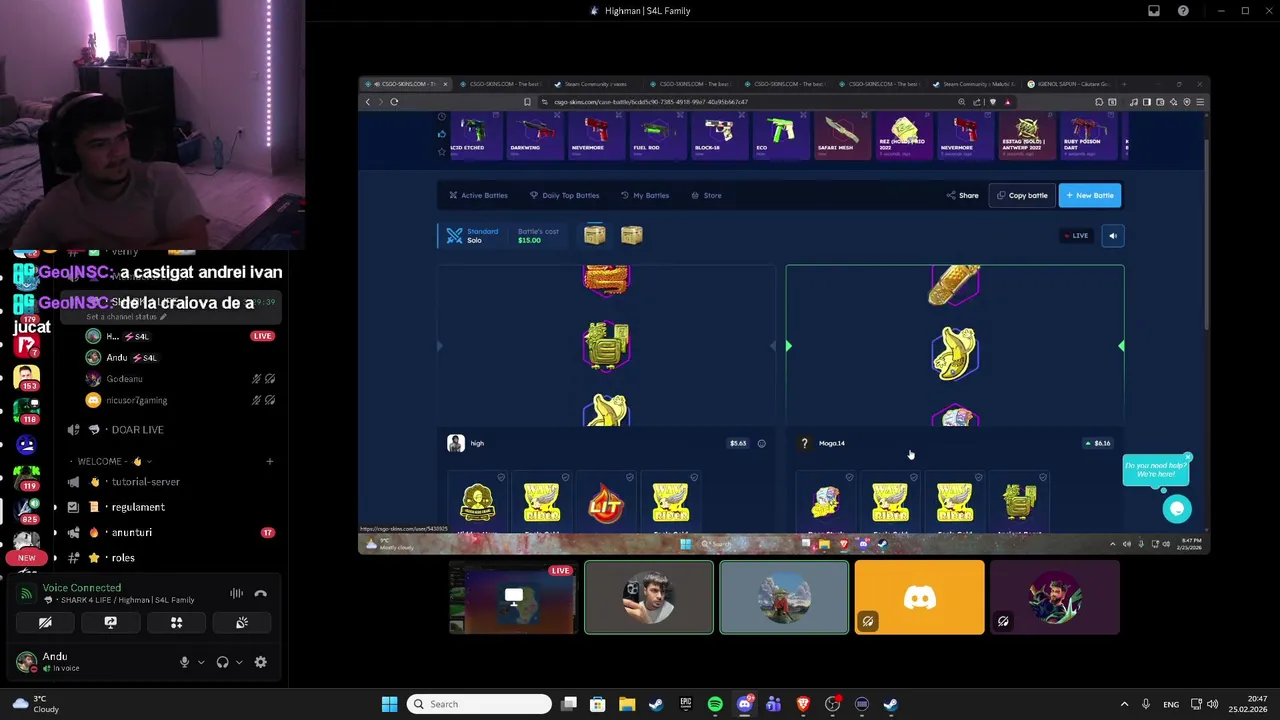
Task: Open Discord help in the title bar
Action: (1183, 11)
